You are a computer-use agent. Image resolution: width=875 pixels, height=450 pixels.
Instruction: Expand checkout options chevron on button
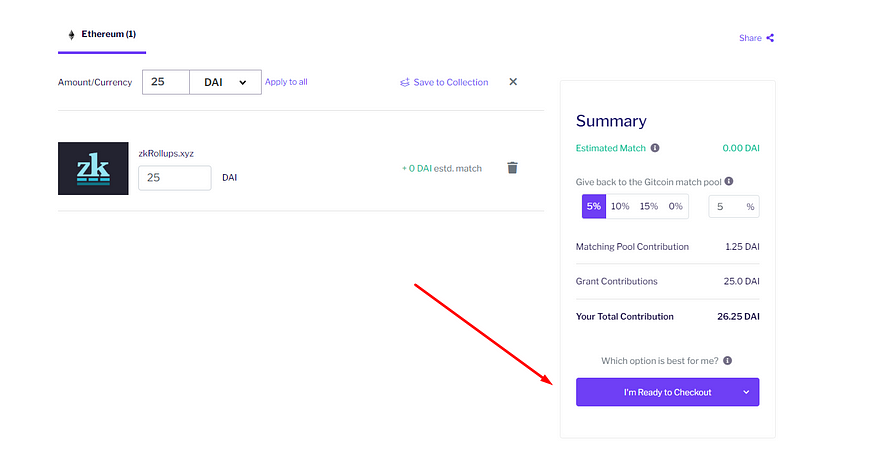(x=746, y=392)
